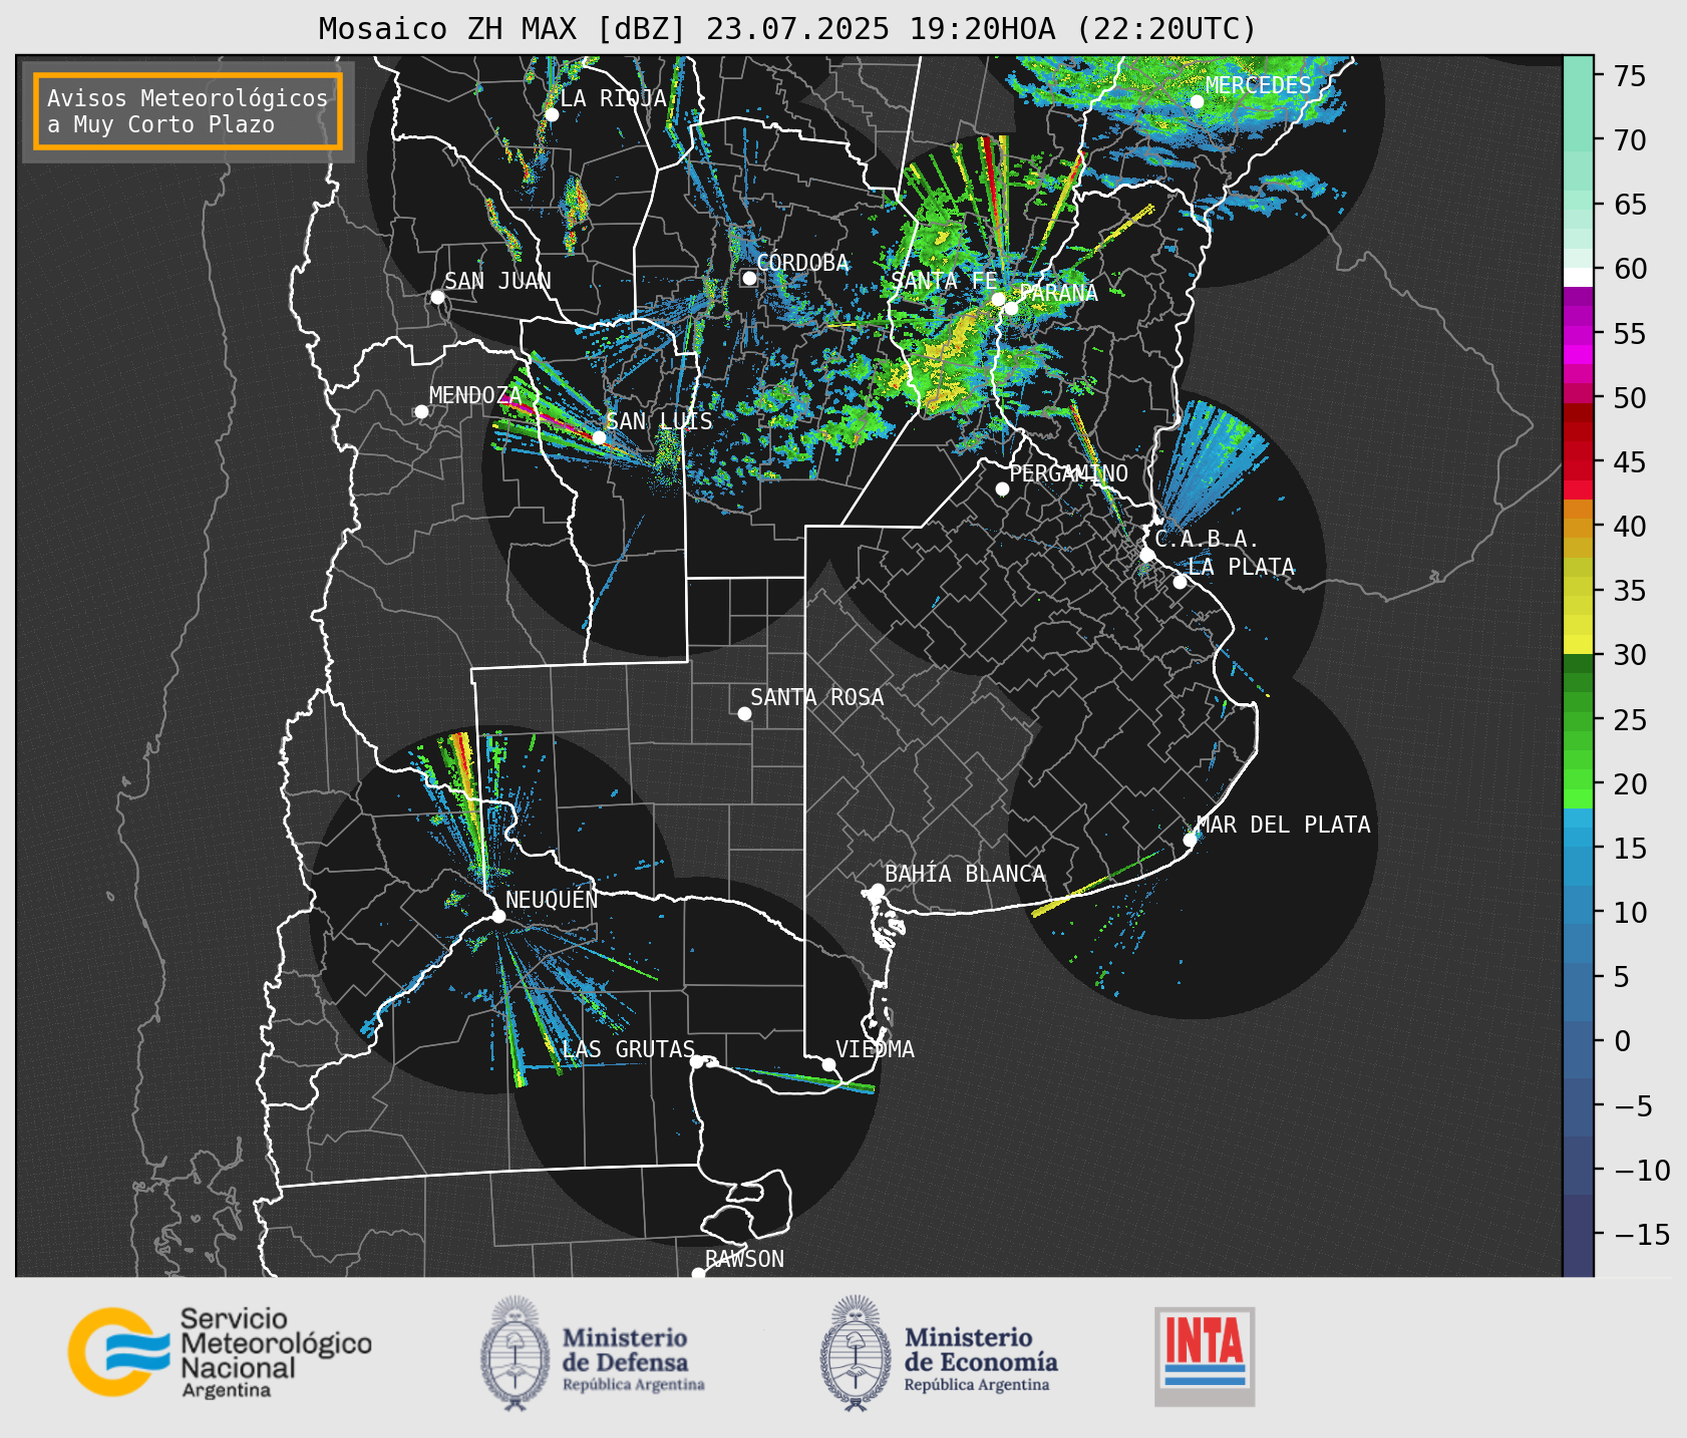Click the Avisos Meteorológicos a Muy Corto Plazo box

point(188,111)
